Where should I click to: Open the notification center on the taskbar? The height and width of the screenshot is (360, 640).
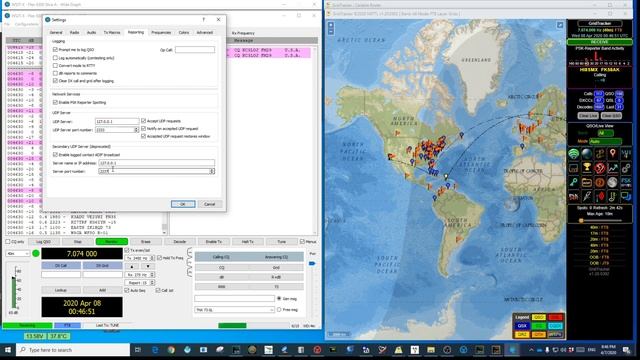(x=627, y=350)
